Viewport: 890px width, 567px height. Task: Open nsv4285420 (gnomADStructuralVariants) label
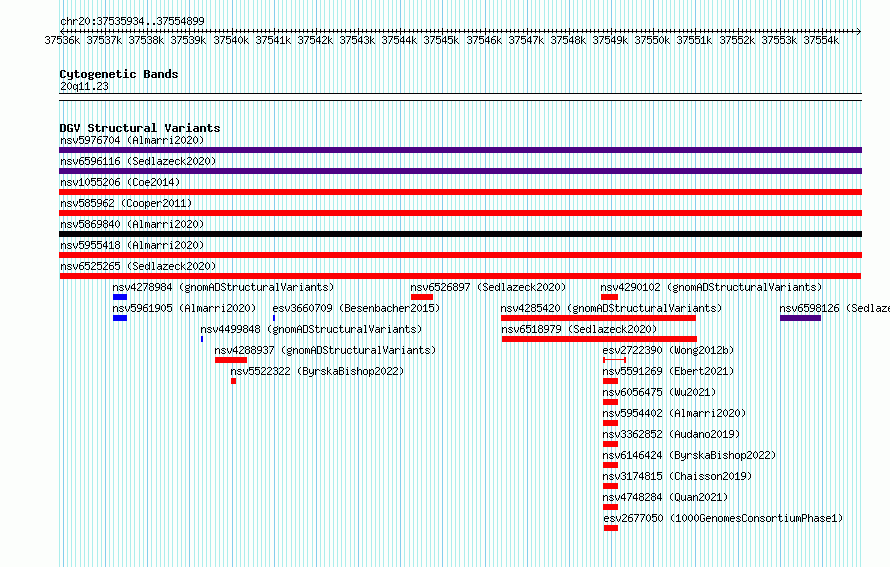coord(611,308)
